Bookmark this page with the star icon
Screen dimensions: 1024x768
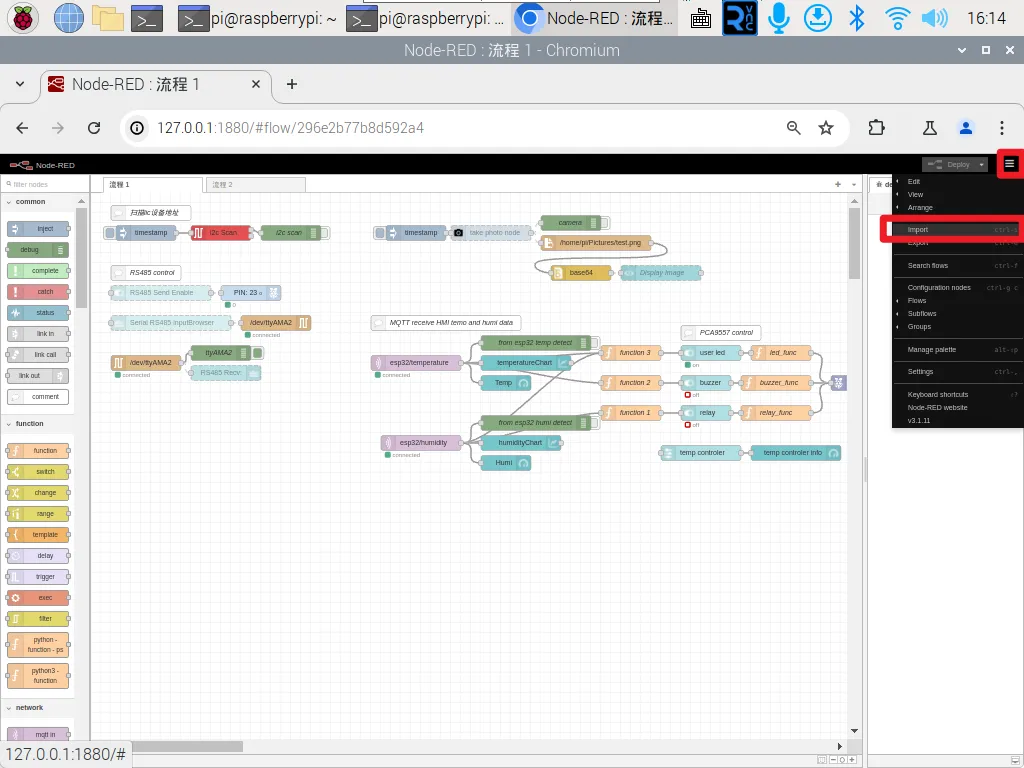tap(826, 128)
